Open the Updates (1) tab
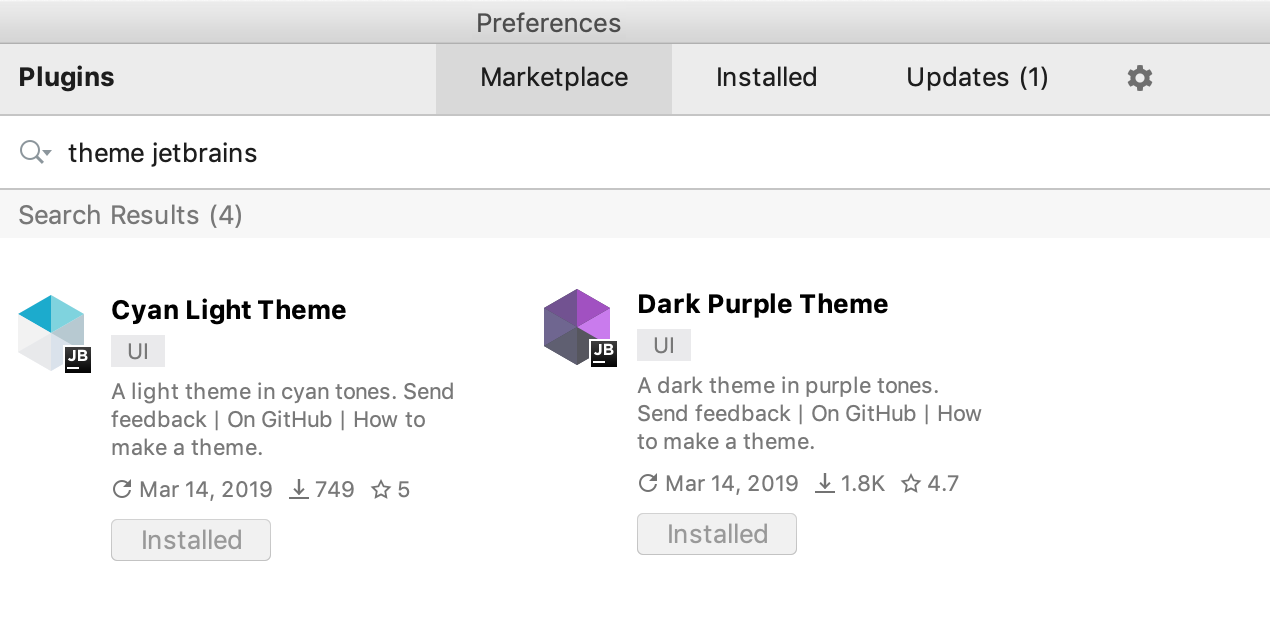 pyautogui.click(x=977, y=78)
